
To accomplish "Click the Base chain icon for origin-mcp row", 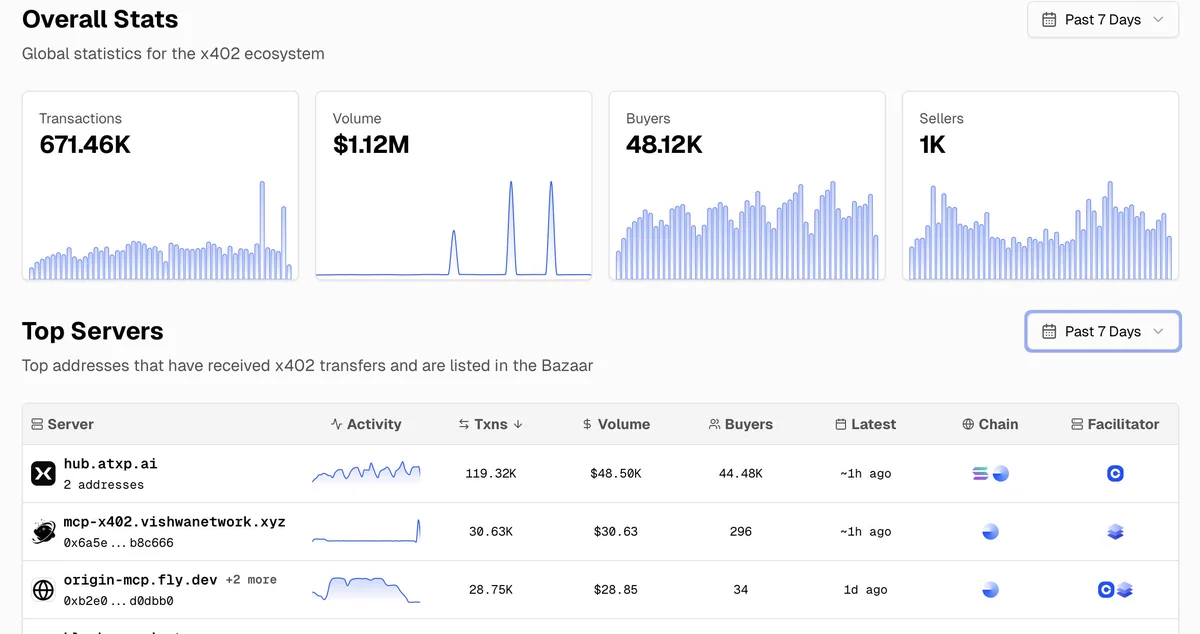I will [x=990, y=589].
